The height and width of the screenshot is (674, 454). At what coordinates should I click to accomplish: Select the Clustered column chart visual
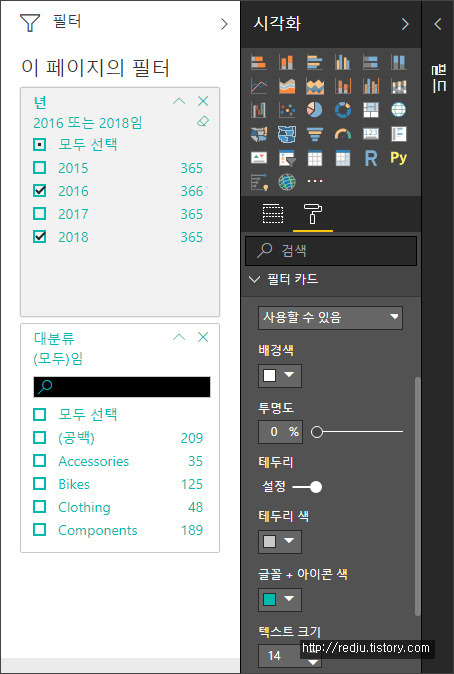click(343, 62)
